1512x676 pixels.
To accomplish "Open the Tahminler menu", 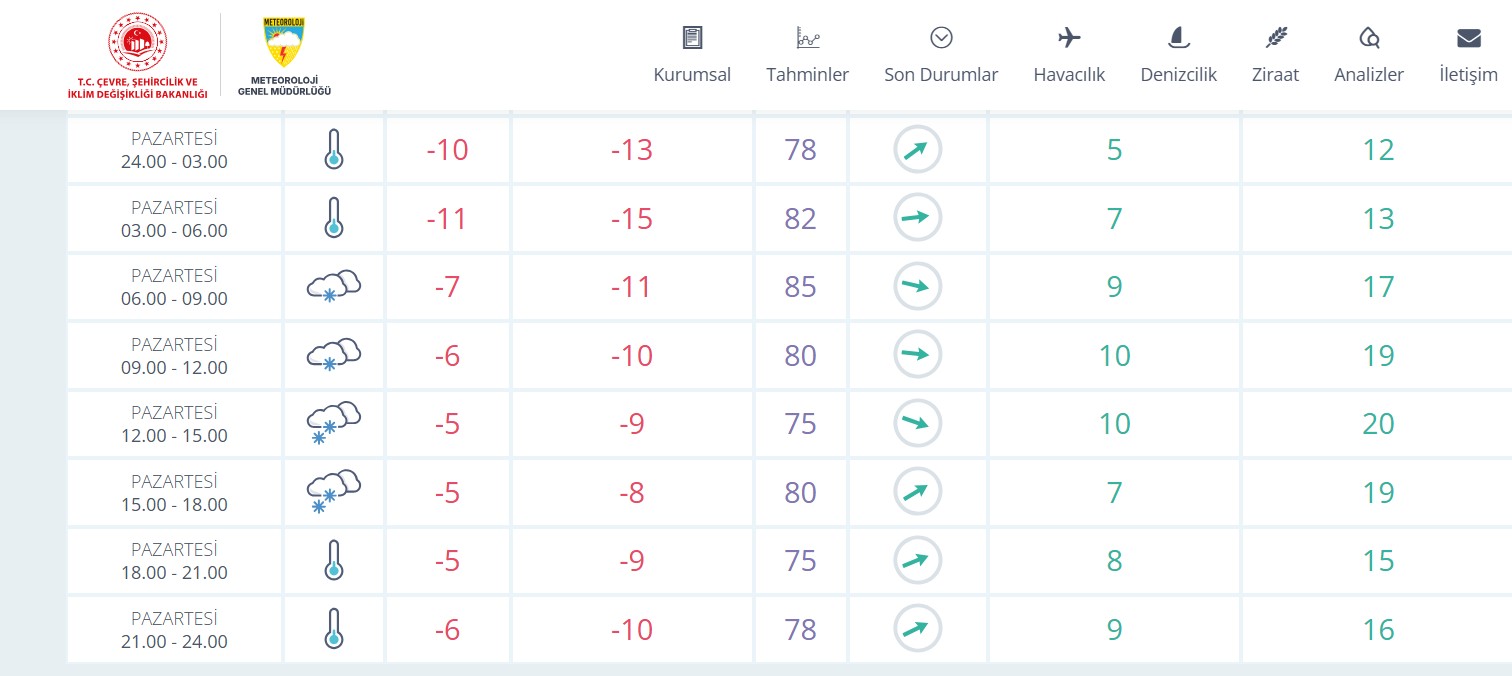I will click(x=807, y=75).
